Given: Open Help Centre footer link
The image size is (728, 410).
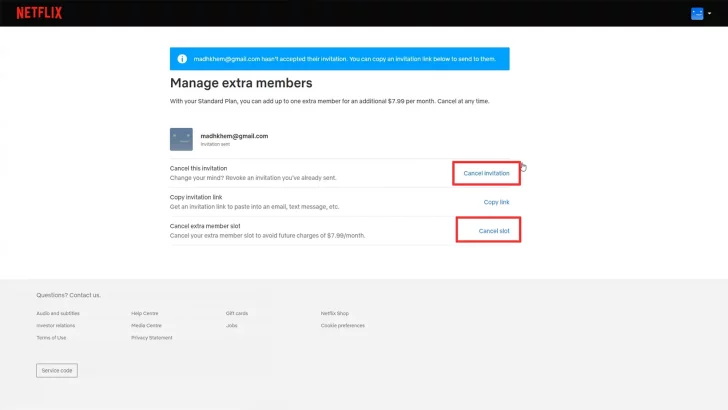Looking at the screenshot, I should point(145,313).
